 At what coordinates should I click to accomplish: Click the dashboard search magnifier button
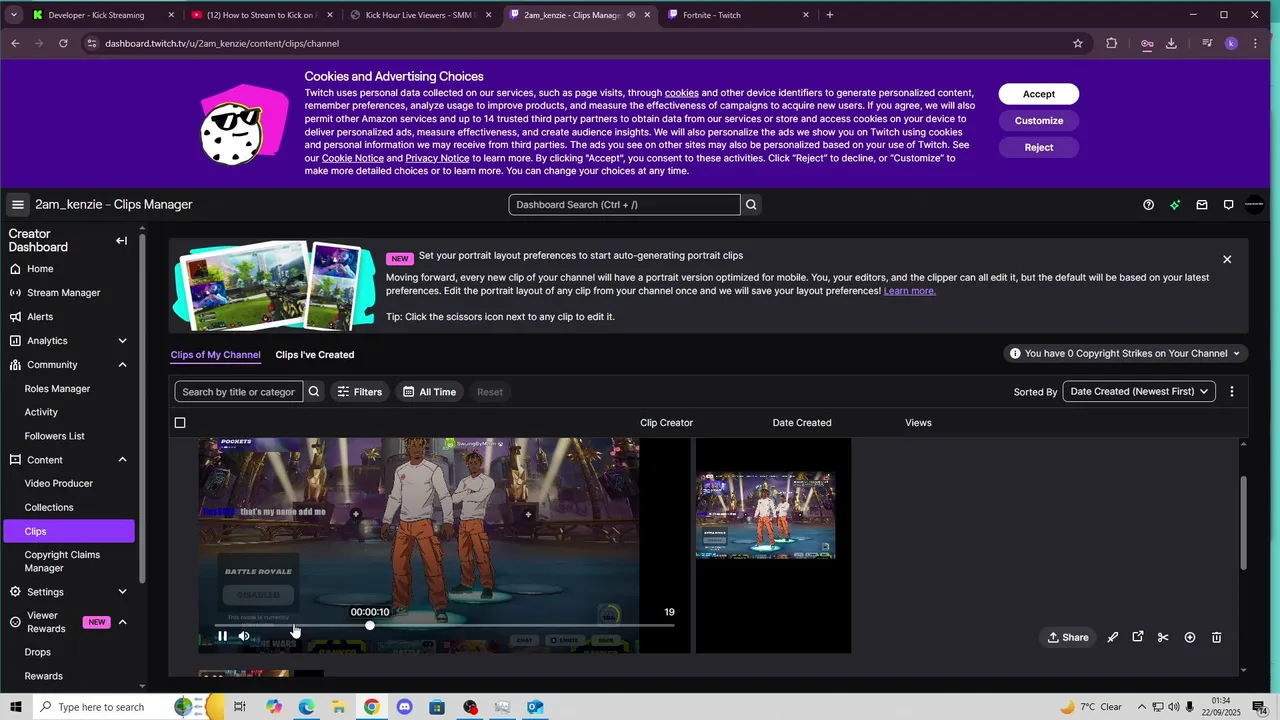pyautogui.click(x=751, y=205)
